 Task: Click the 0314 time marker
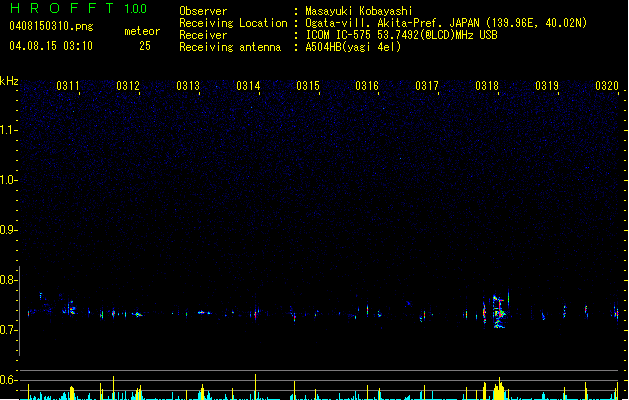point(248,86)
